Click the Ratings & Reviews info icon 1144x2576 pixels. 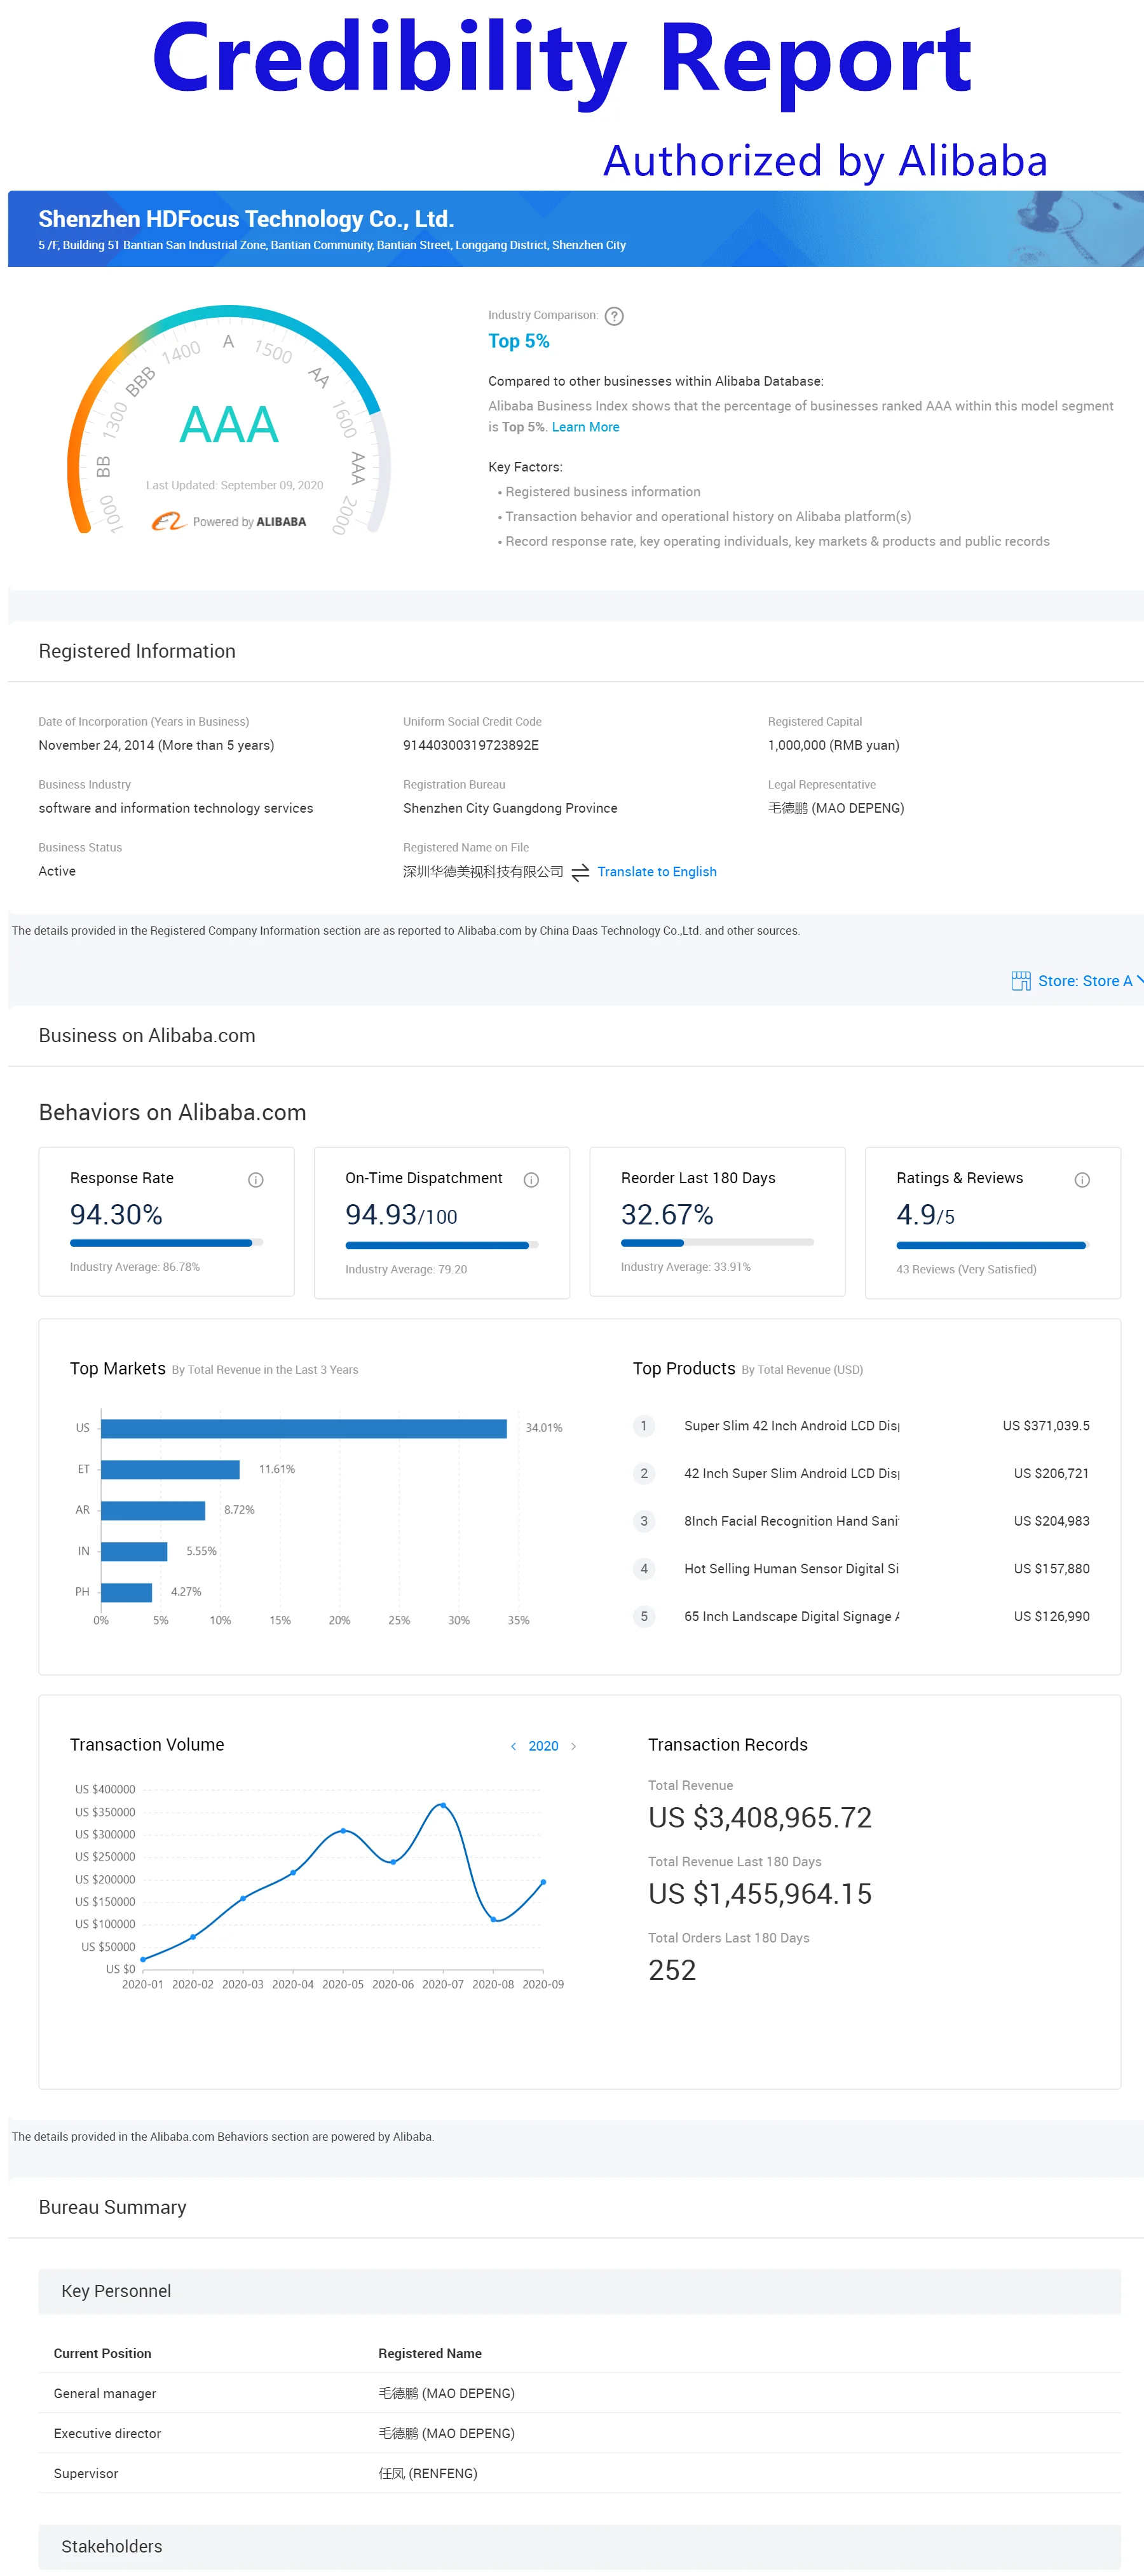1081,1180
